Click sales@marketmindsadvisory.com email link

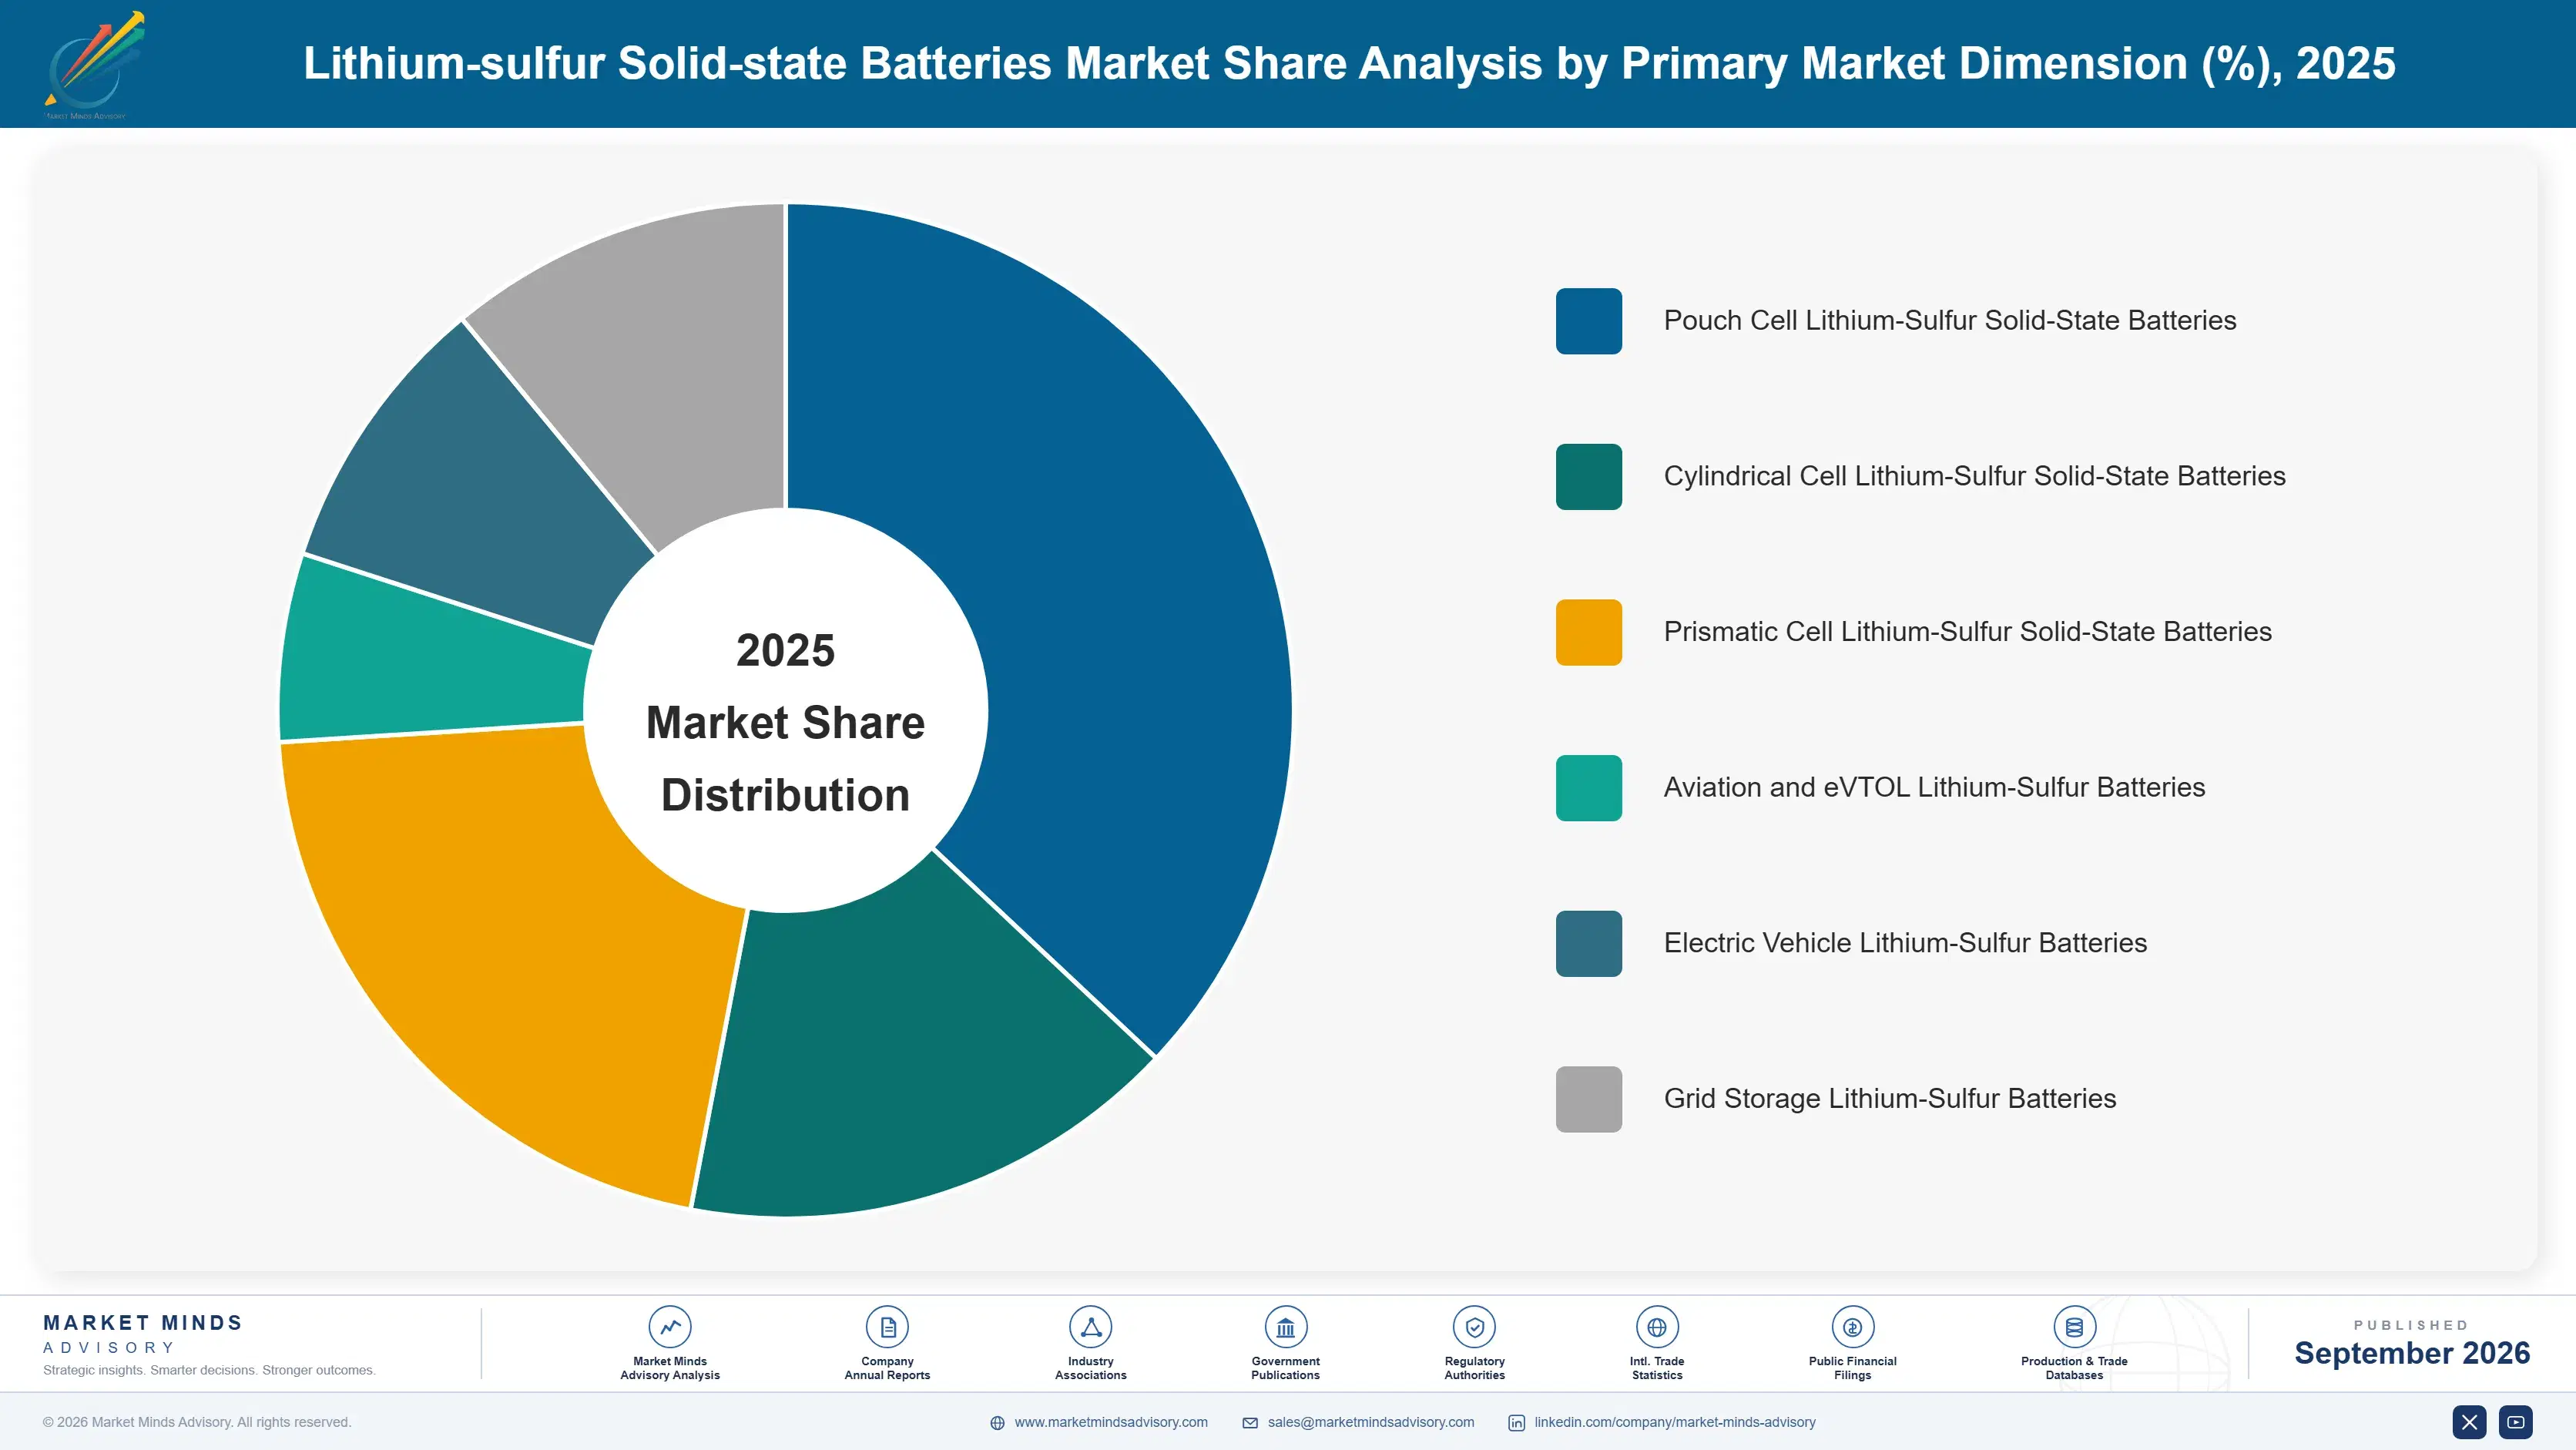1371,1422
